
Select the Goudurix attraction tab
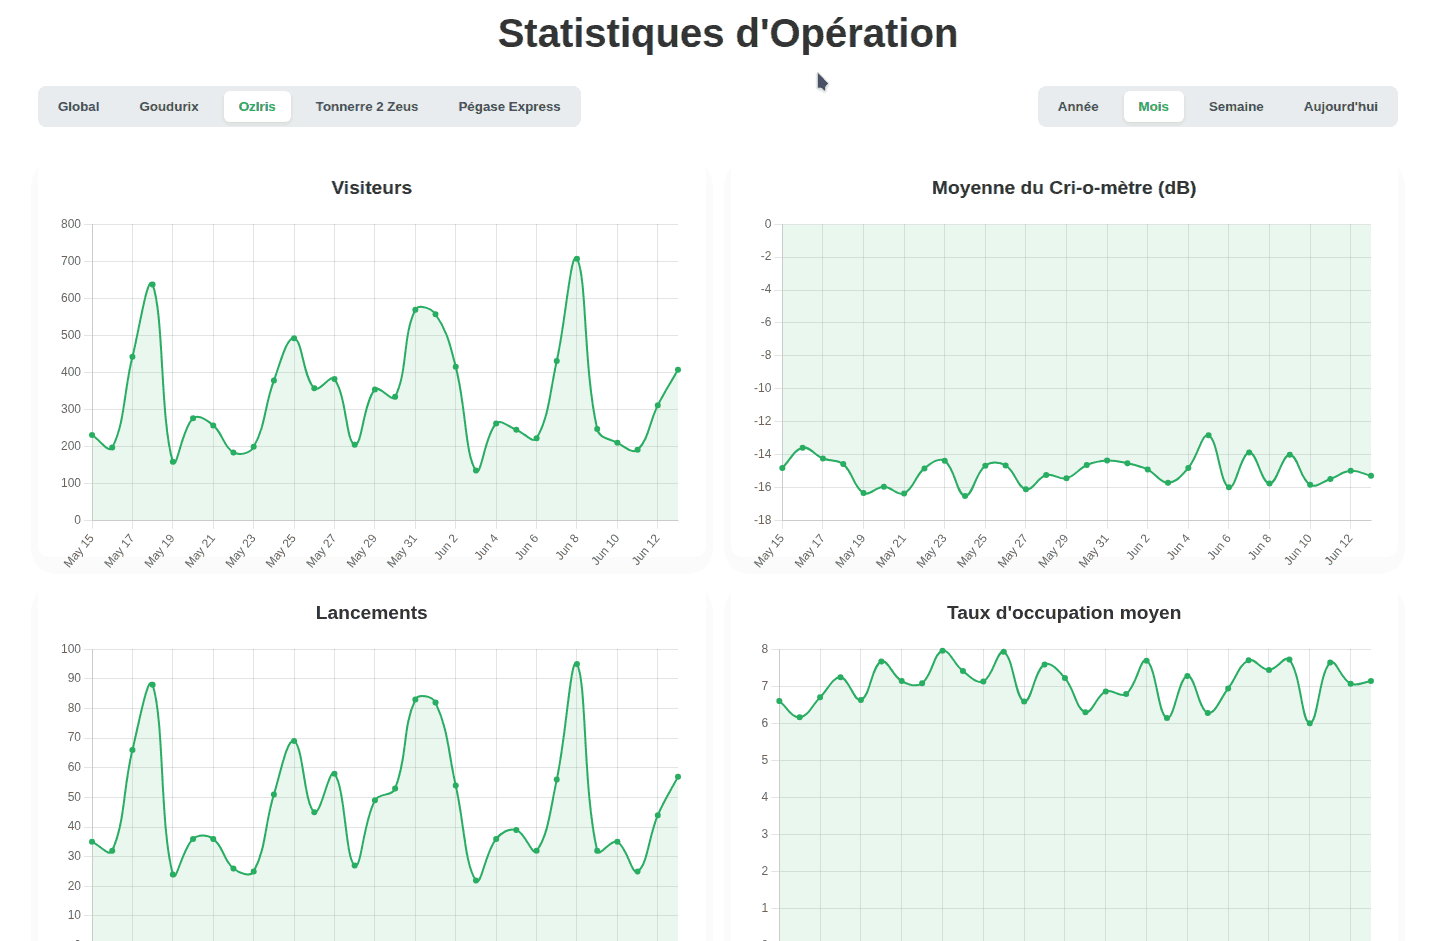(169, 107)
